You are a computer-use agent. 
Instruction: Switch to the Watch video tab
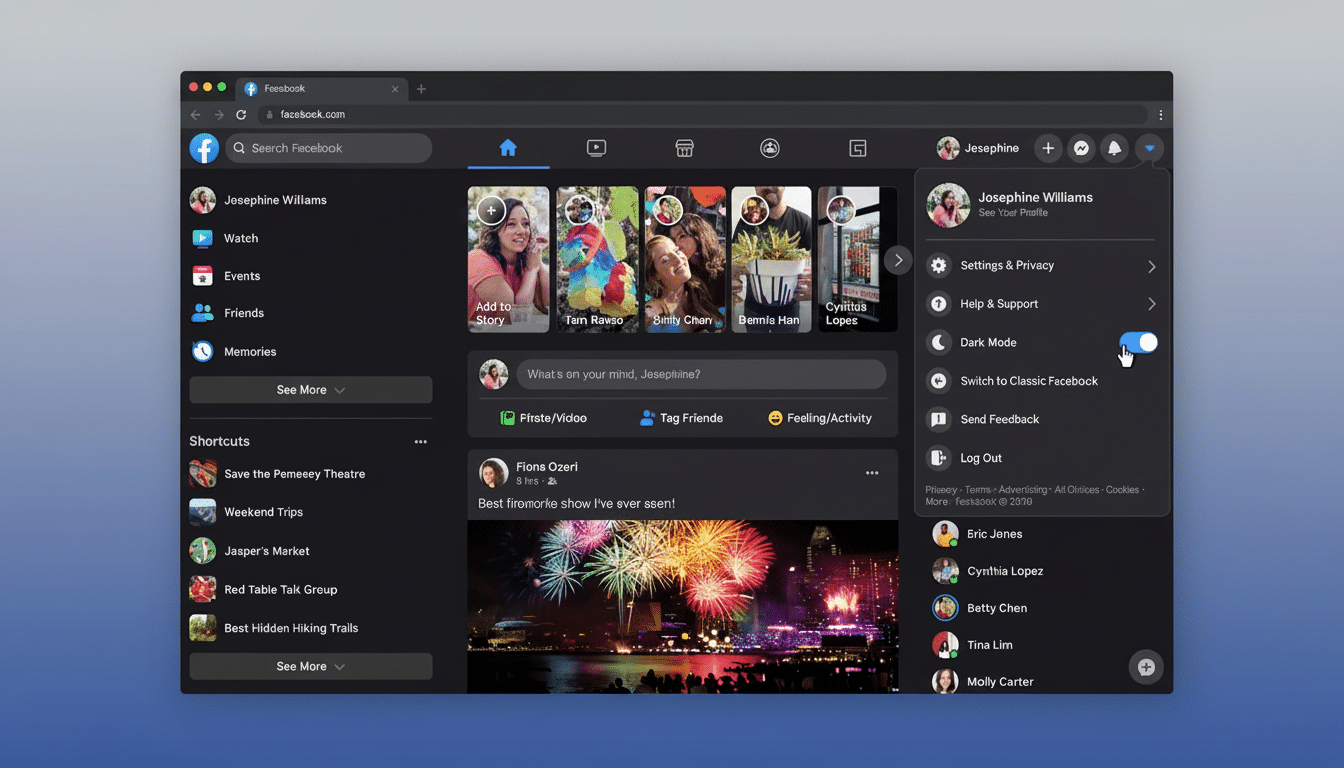pos(597,147)
